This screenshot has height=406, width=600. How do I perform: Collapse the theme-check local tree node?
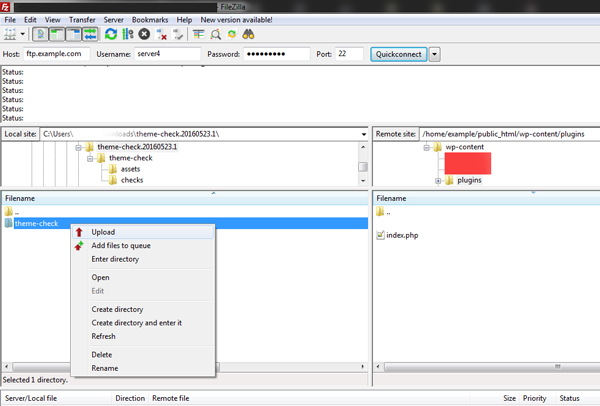90,158
